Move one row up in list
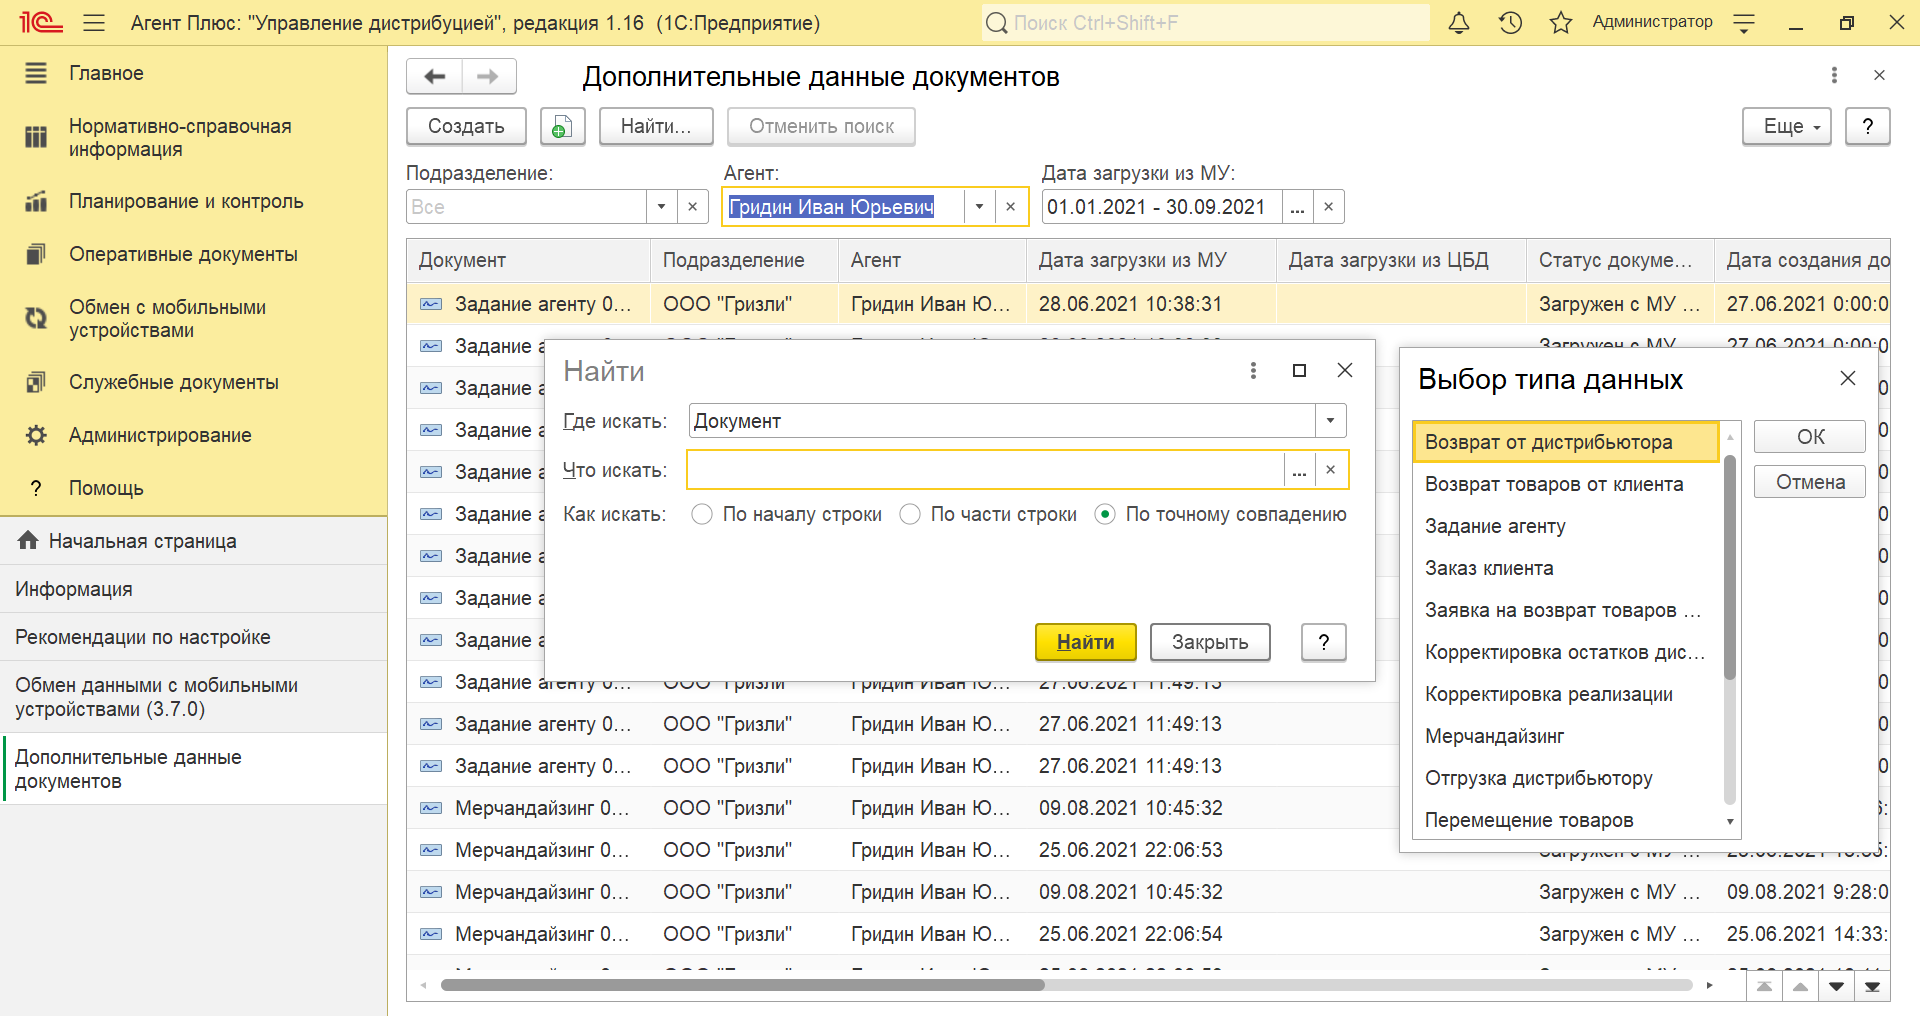Viewport: 1920px width, 1016px height. click(1800, 986)
